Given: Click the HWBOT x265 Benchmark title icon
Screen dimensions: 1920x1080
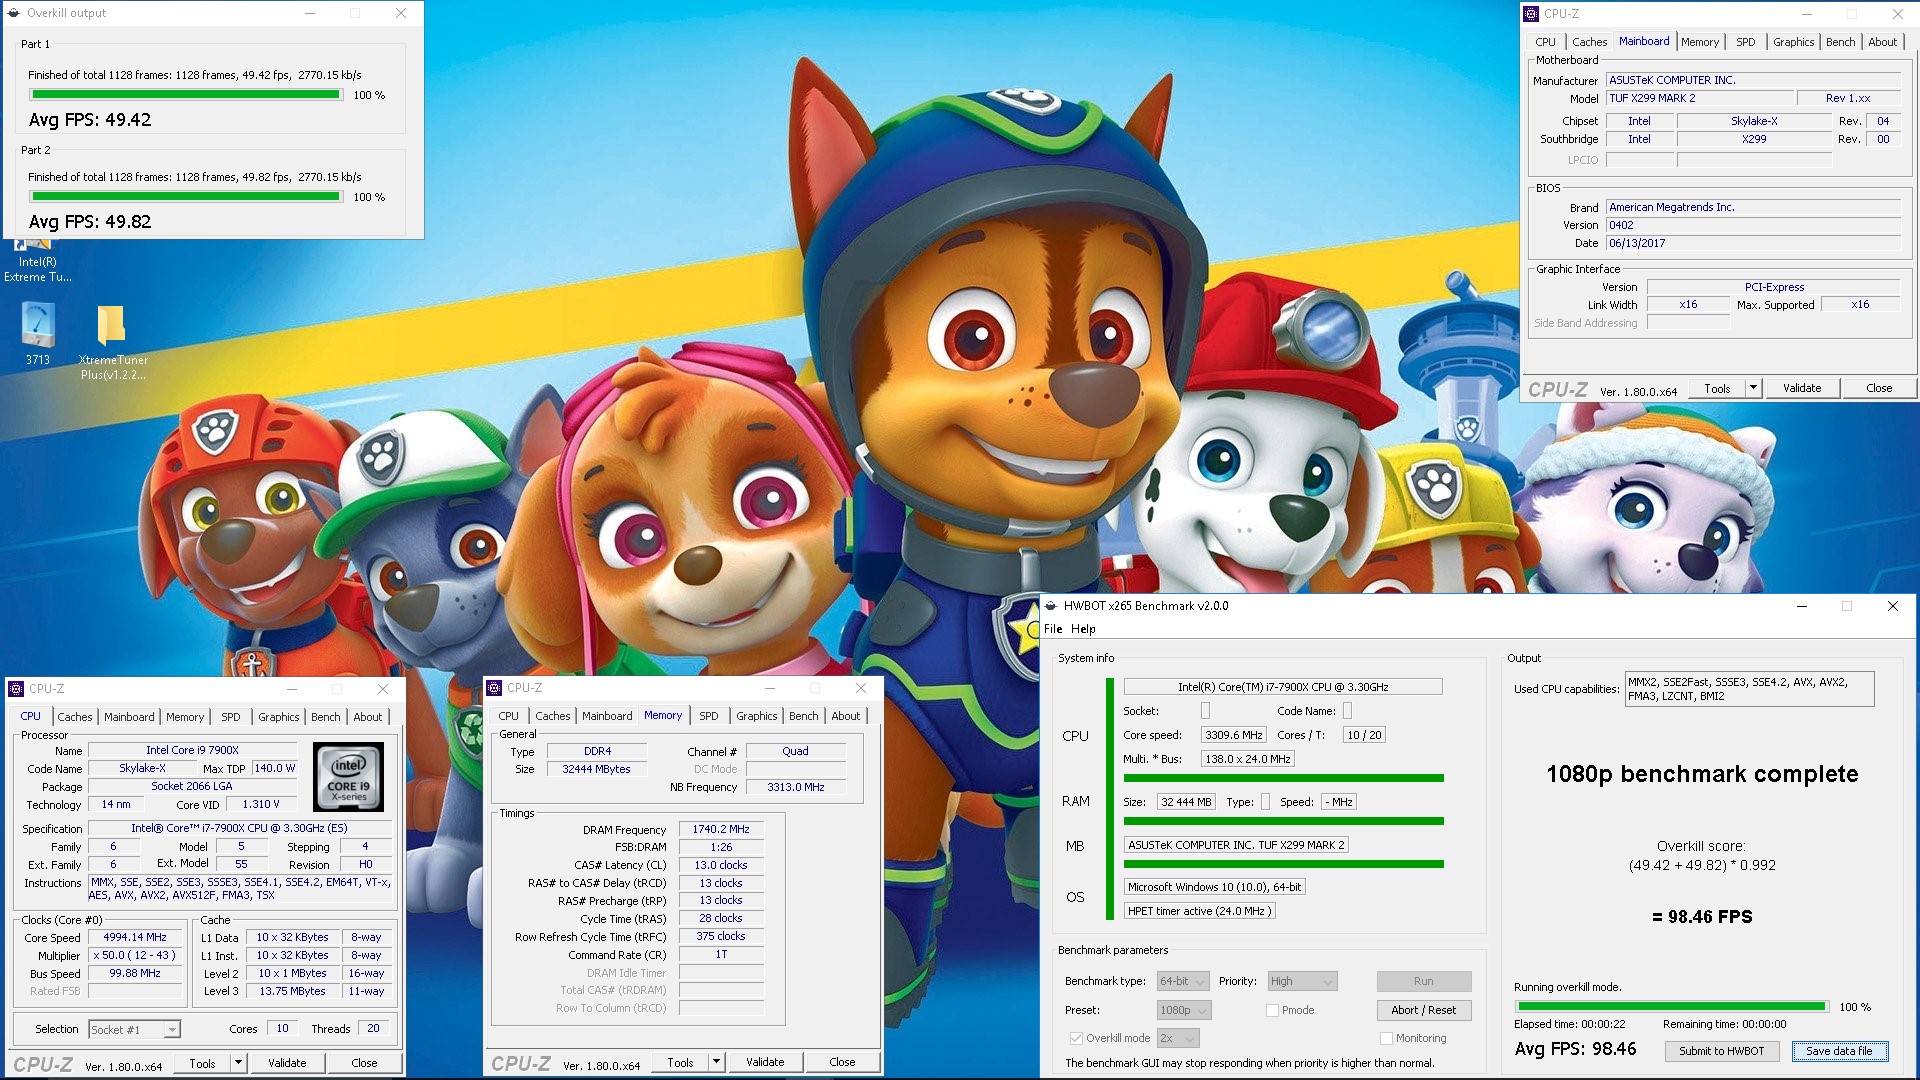Looking at the screenshot, I should tap(1051, 606).
